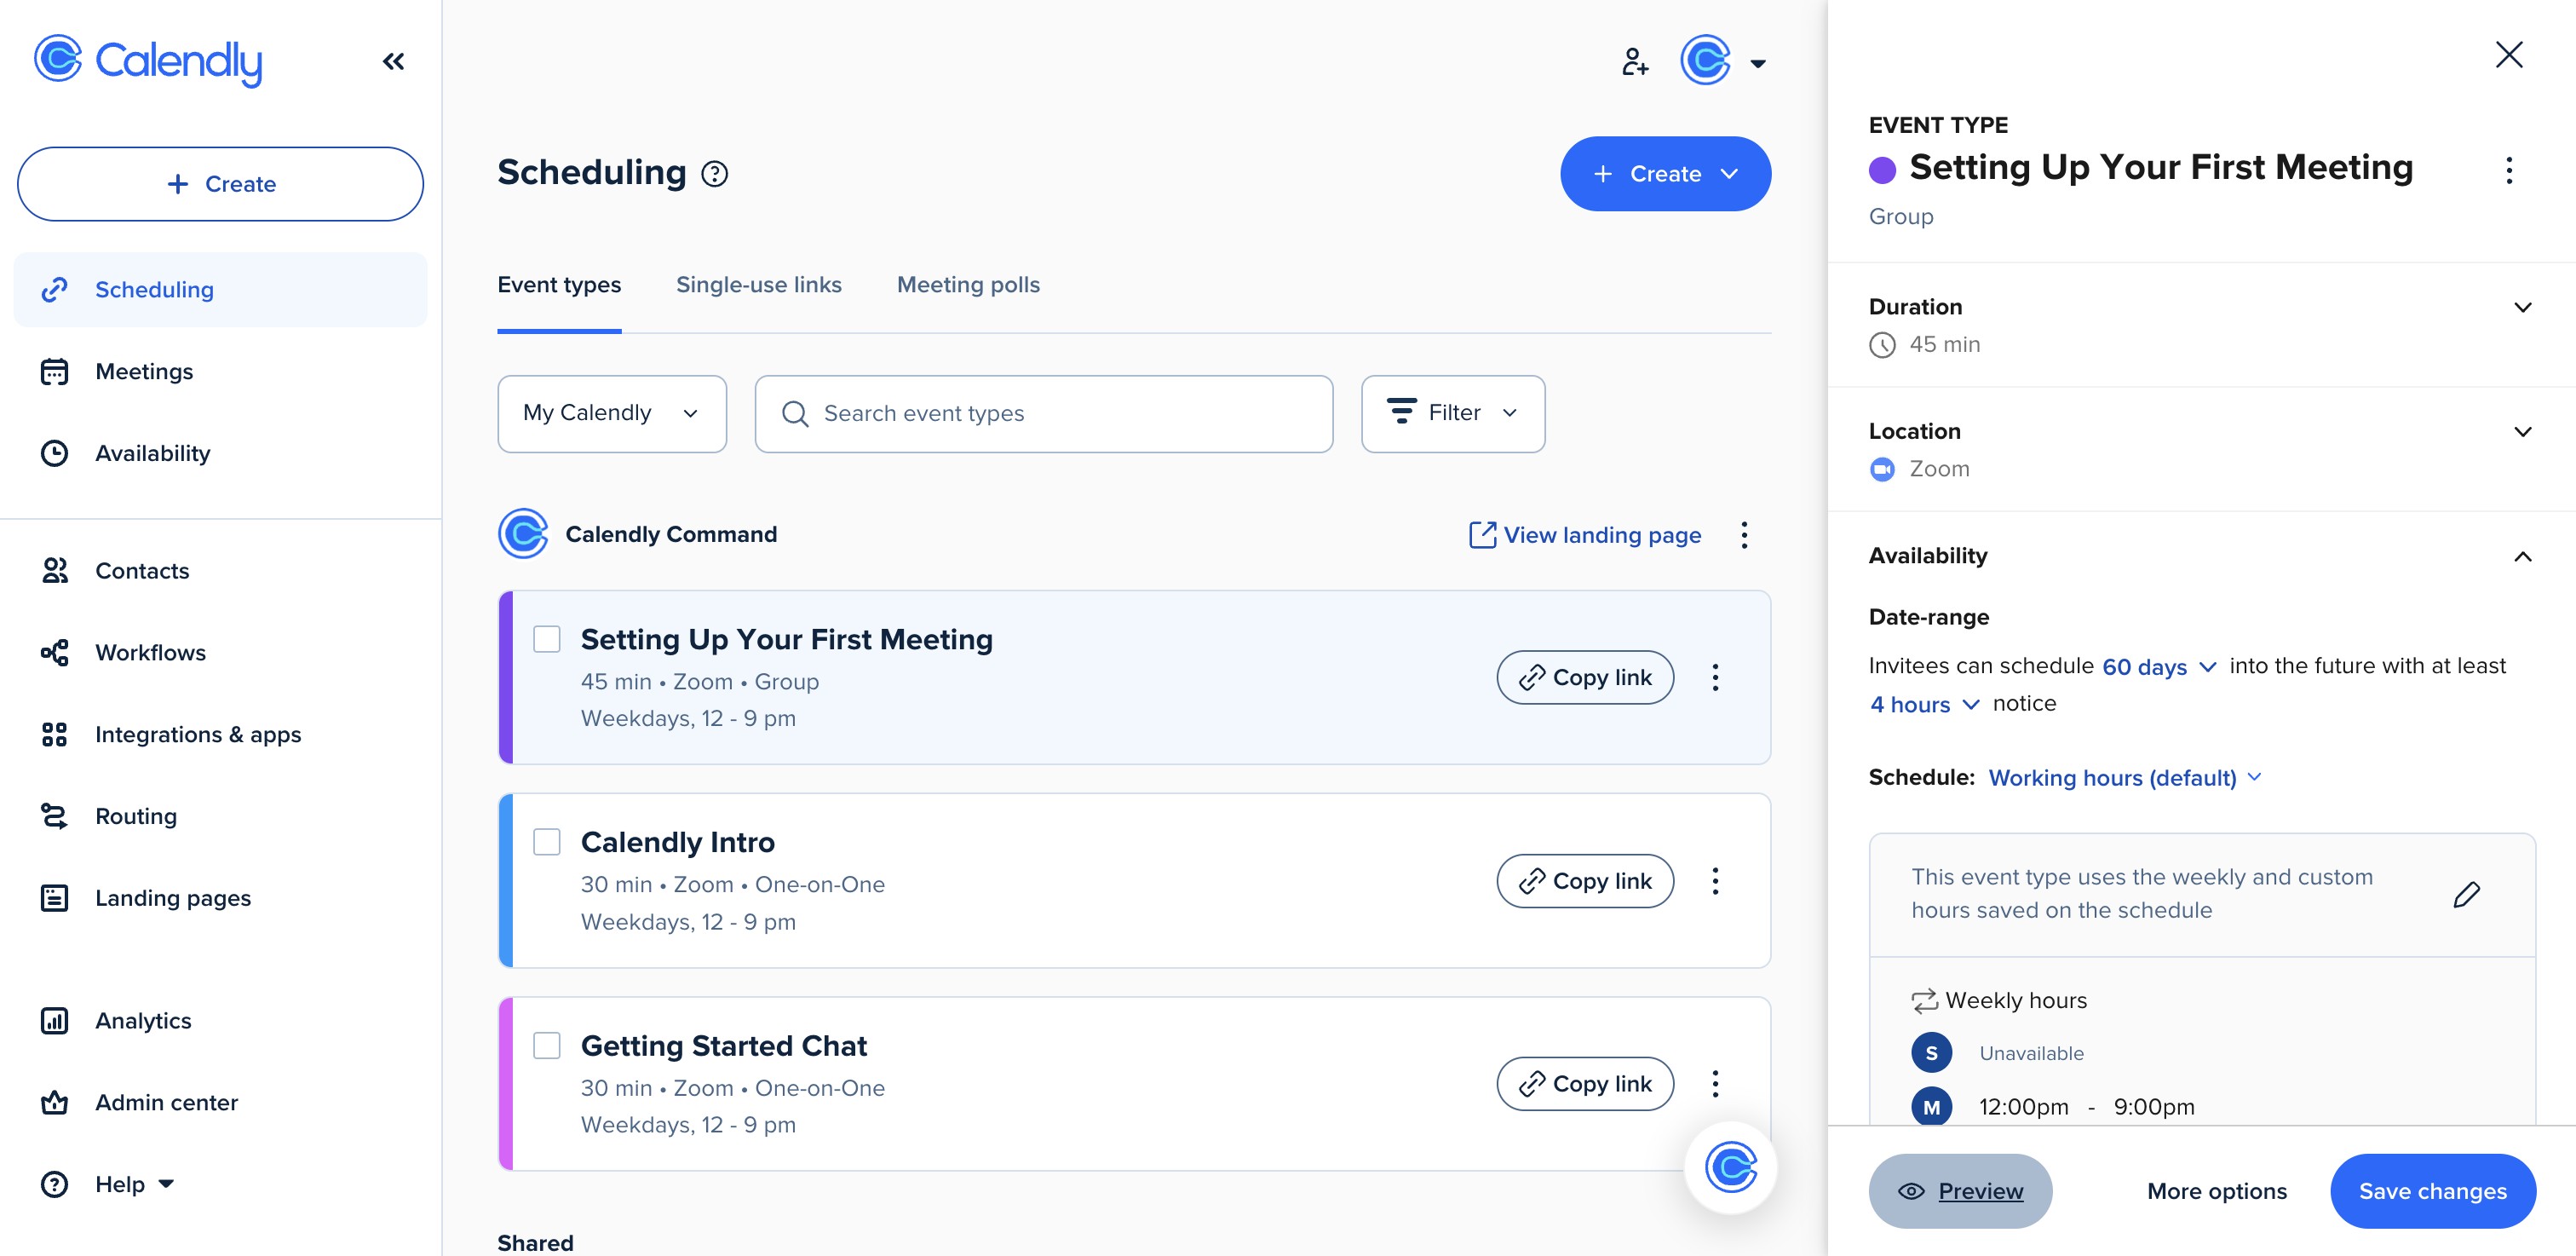Screen dimensions: 2576x1256
Task: Open the event type panel's three-dot options menu
Action: 2508,170
